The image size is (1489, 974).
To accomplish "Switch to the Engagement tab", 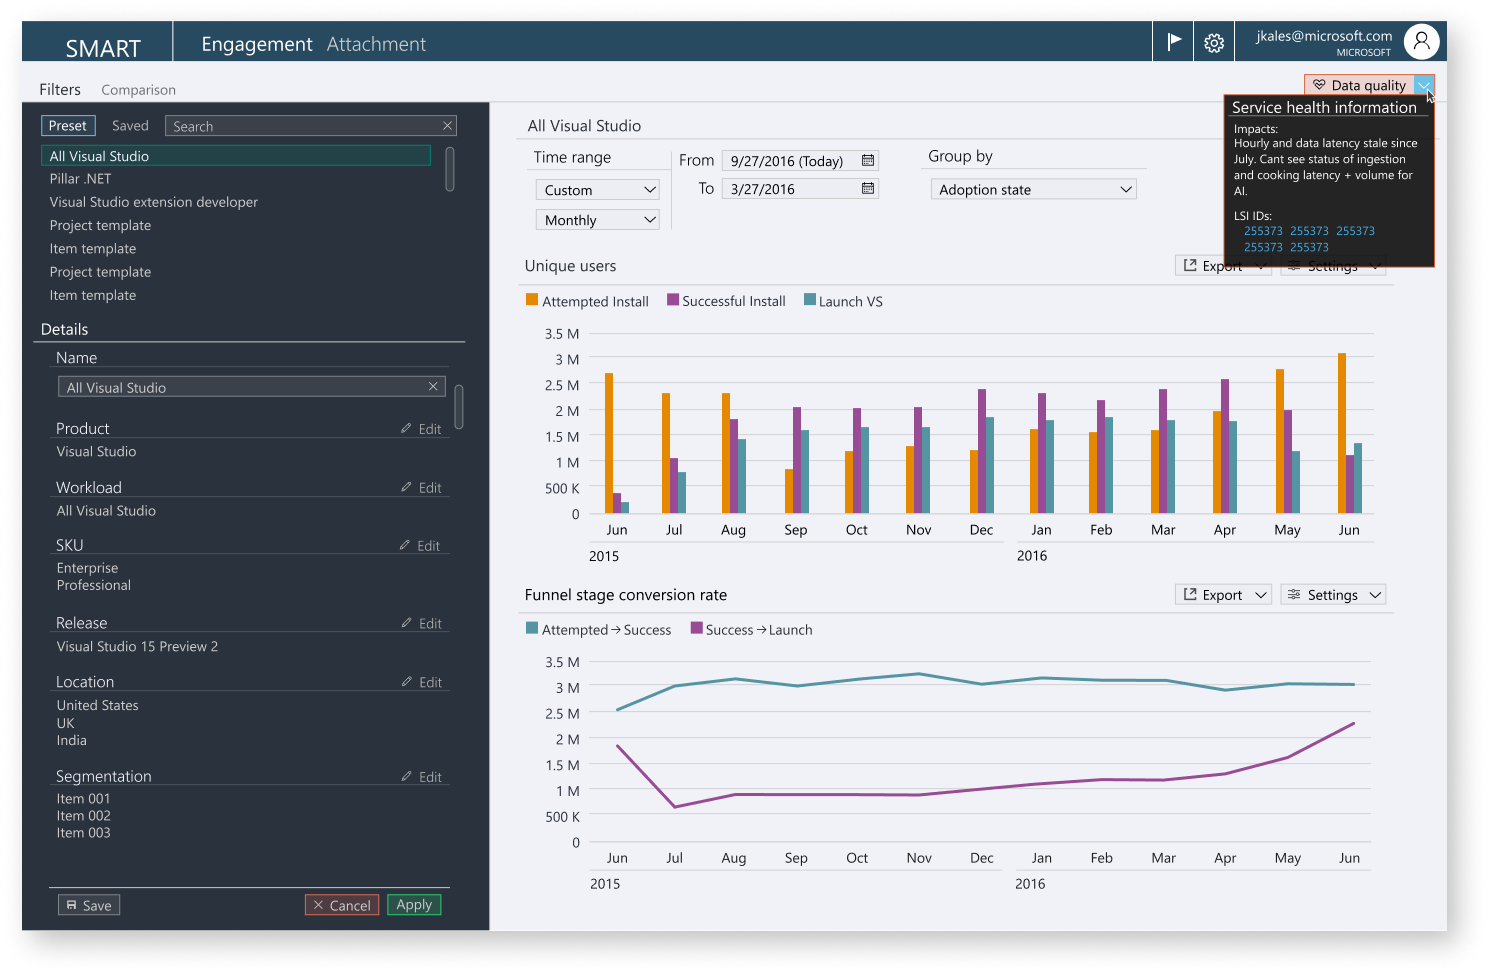I will coord(257,44).
